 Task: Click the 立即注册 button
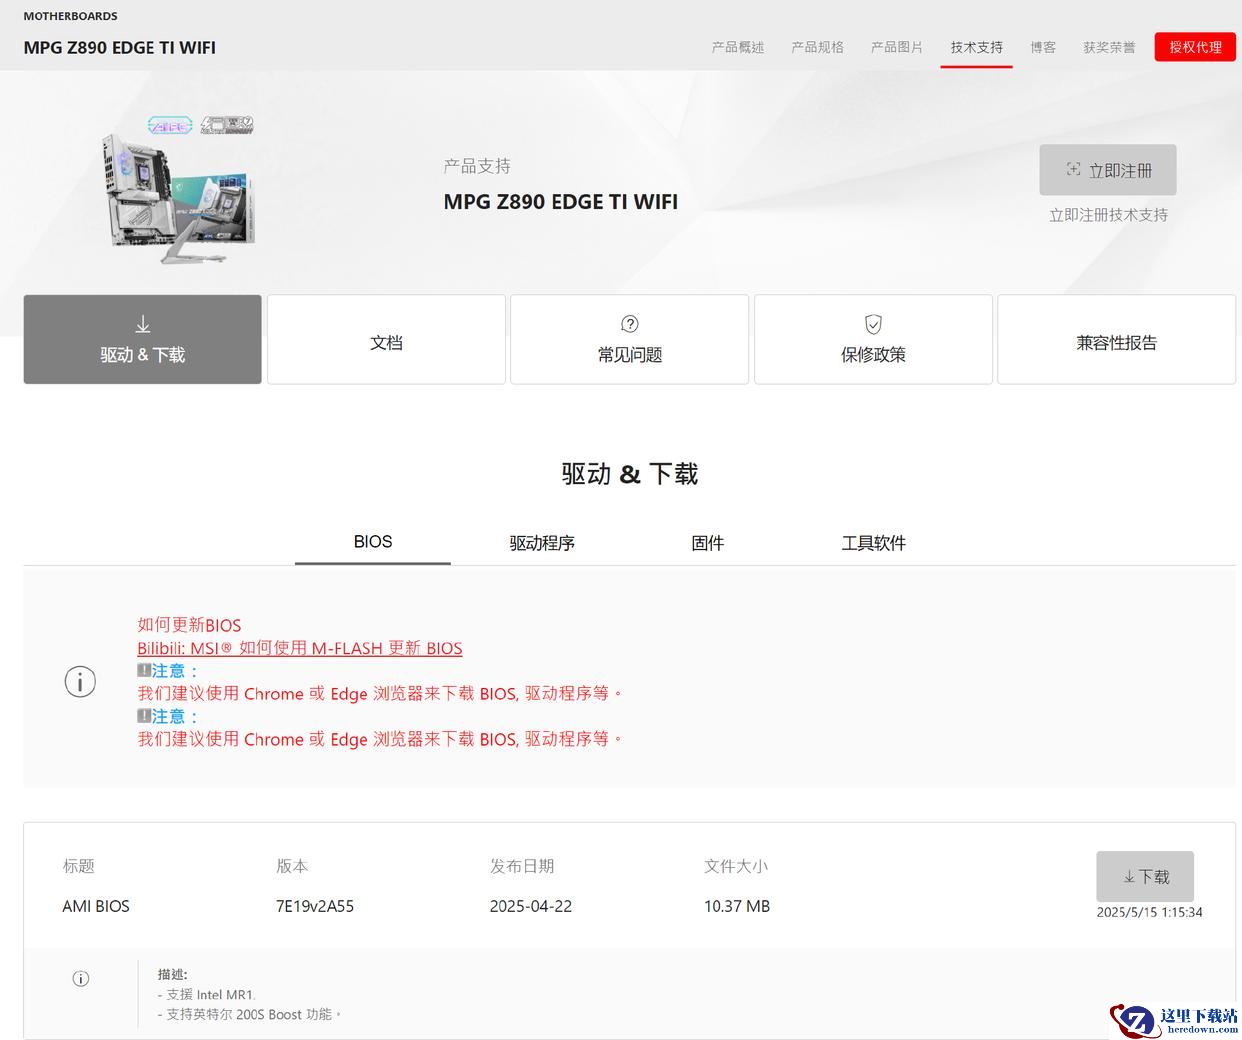coord(1108,170)
